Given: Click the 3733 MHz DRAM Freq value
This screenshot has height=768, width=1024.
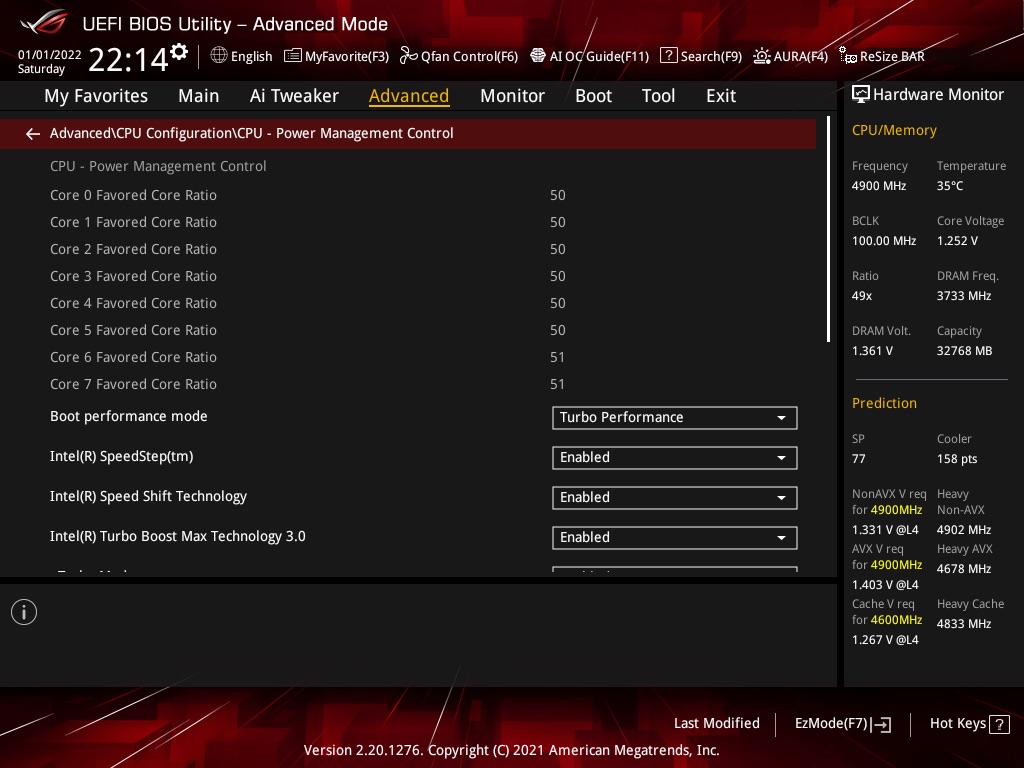Looking at the screenshot, I should pos(964,296).
